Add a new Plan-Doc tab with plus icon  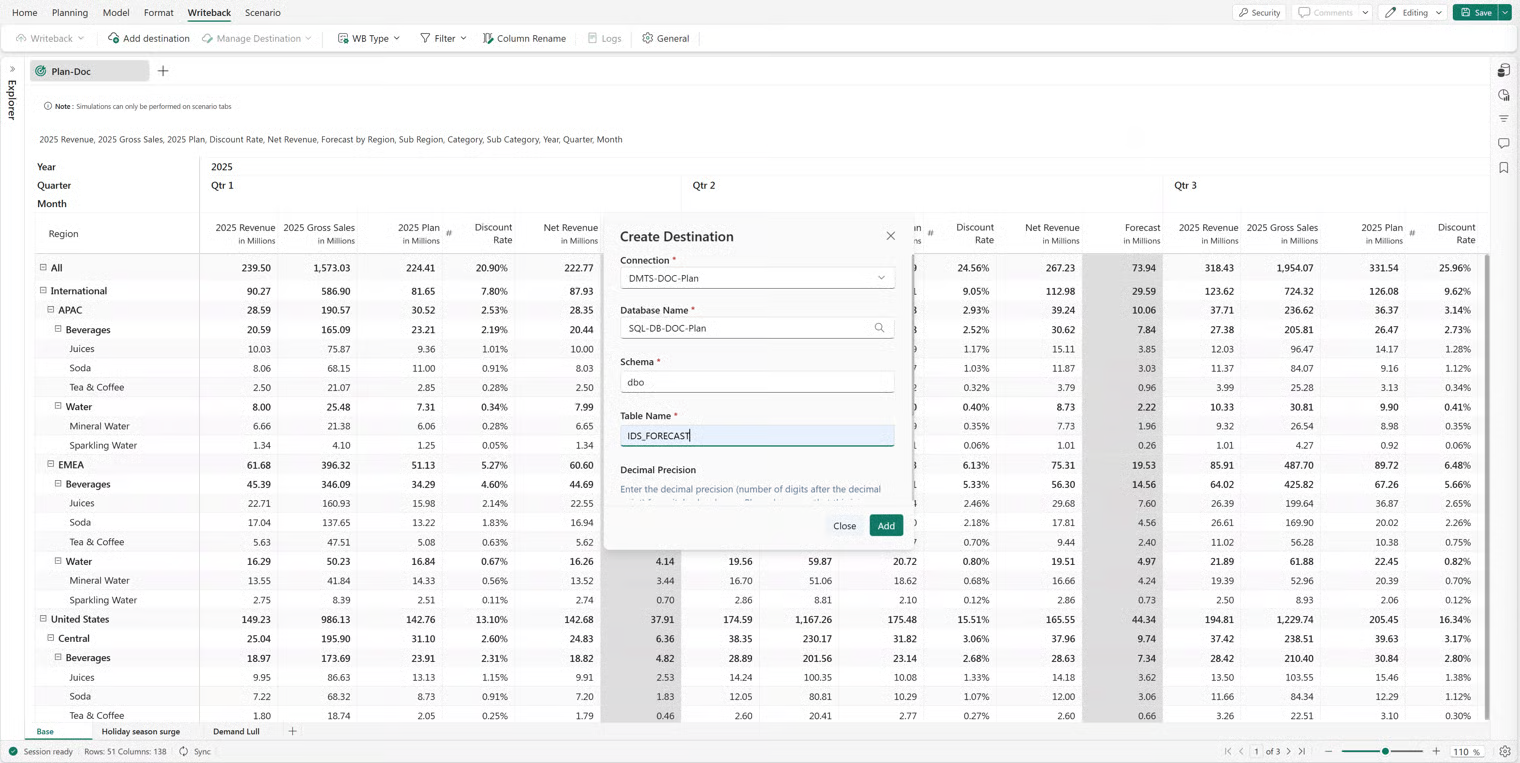pos(163,71)
